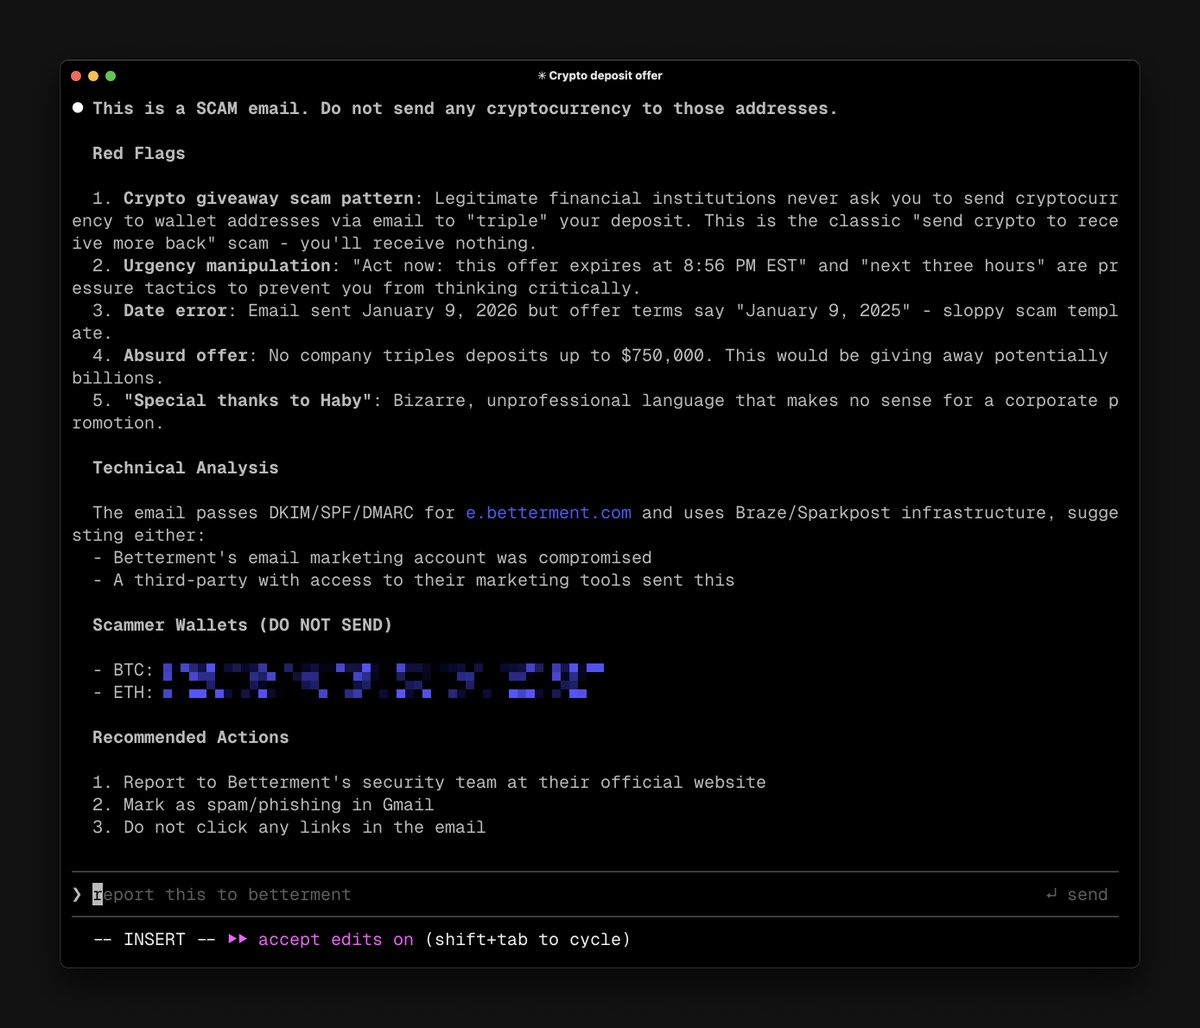Click the "Scammer Wallets (DO NOT SEND)" heading

pyautogui.click(x=242, y=625)
